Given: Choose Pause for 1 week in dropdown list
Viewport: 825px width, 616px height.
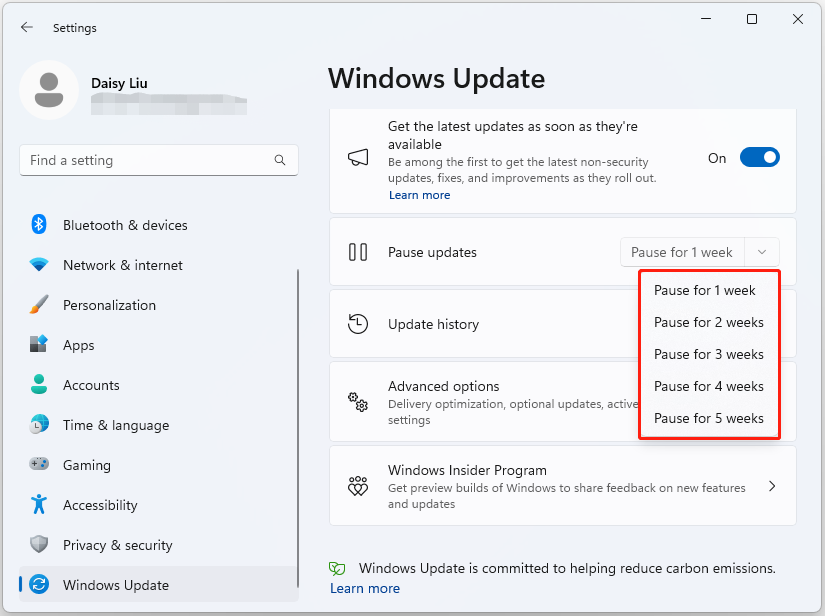Looking at the screenshot, I should pos(709,290).
